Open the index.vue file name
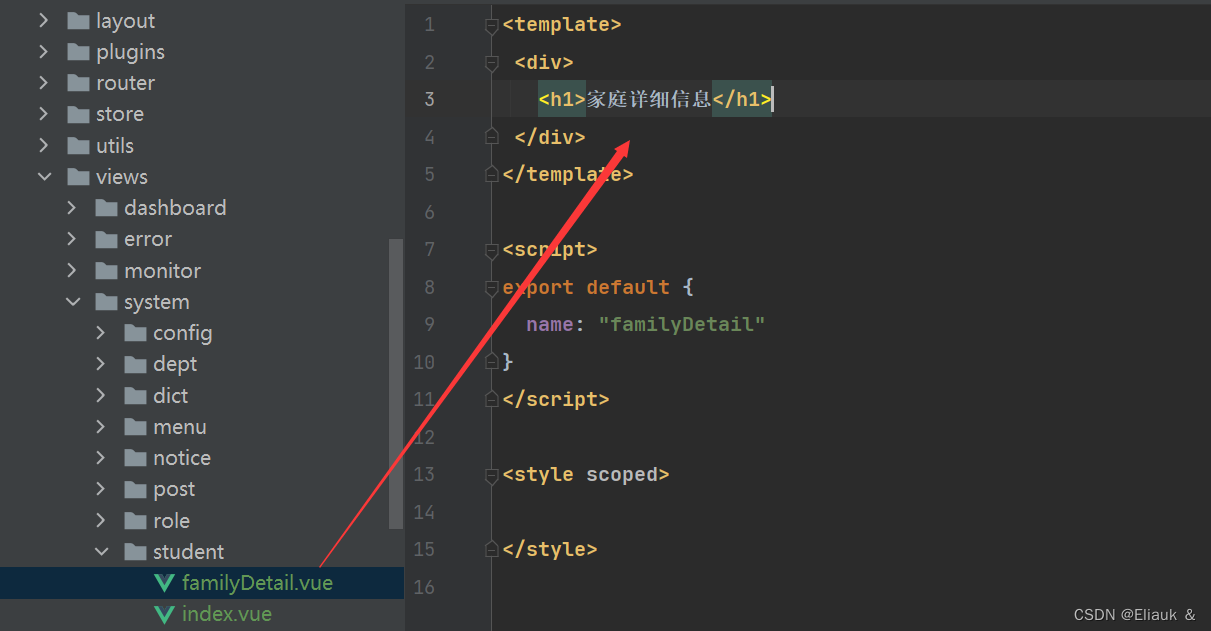 (227, 614)
